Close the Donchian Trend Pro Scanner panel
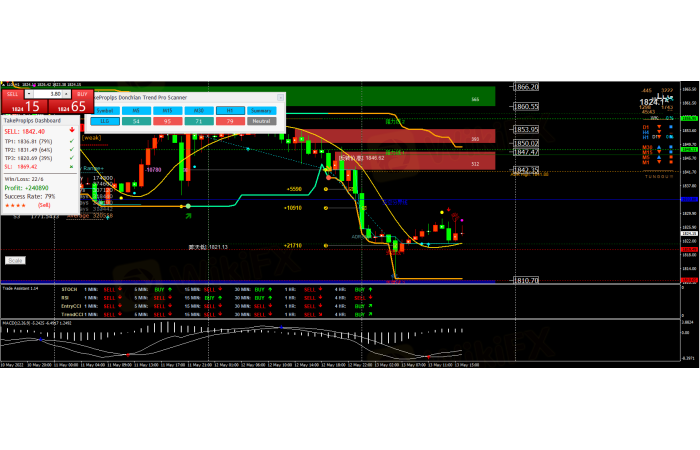700x450 pixels. point(281,98)
